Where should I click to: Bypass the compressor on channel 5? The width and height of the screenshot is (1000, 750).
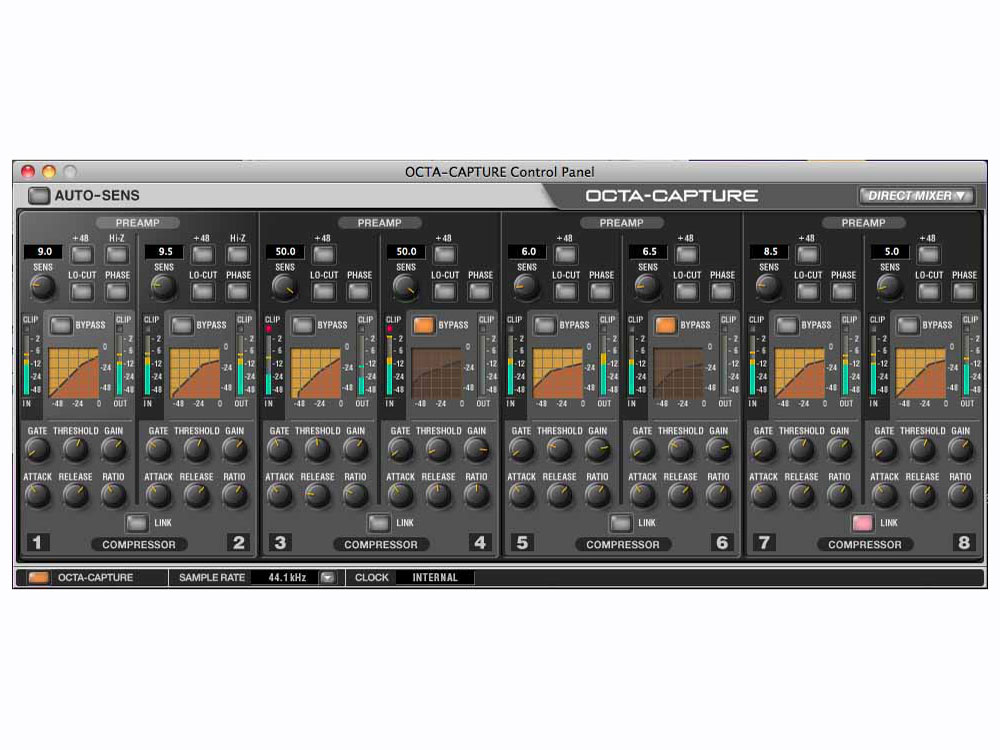[x=545, y=325]
